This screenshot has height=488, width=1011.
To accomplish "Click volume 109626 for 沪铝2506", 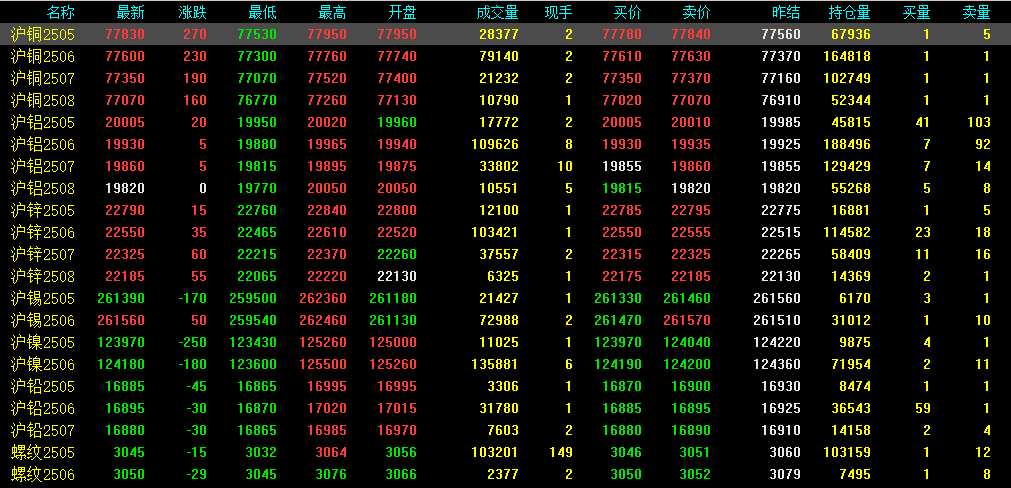I will (495, 144).
